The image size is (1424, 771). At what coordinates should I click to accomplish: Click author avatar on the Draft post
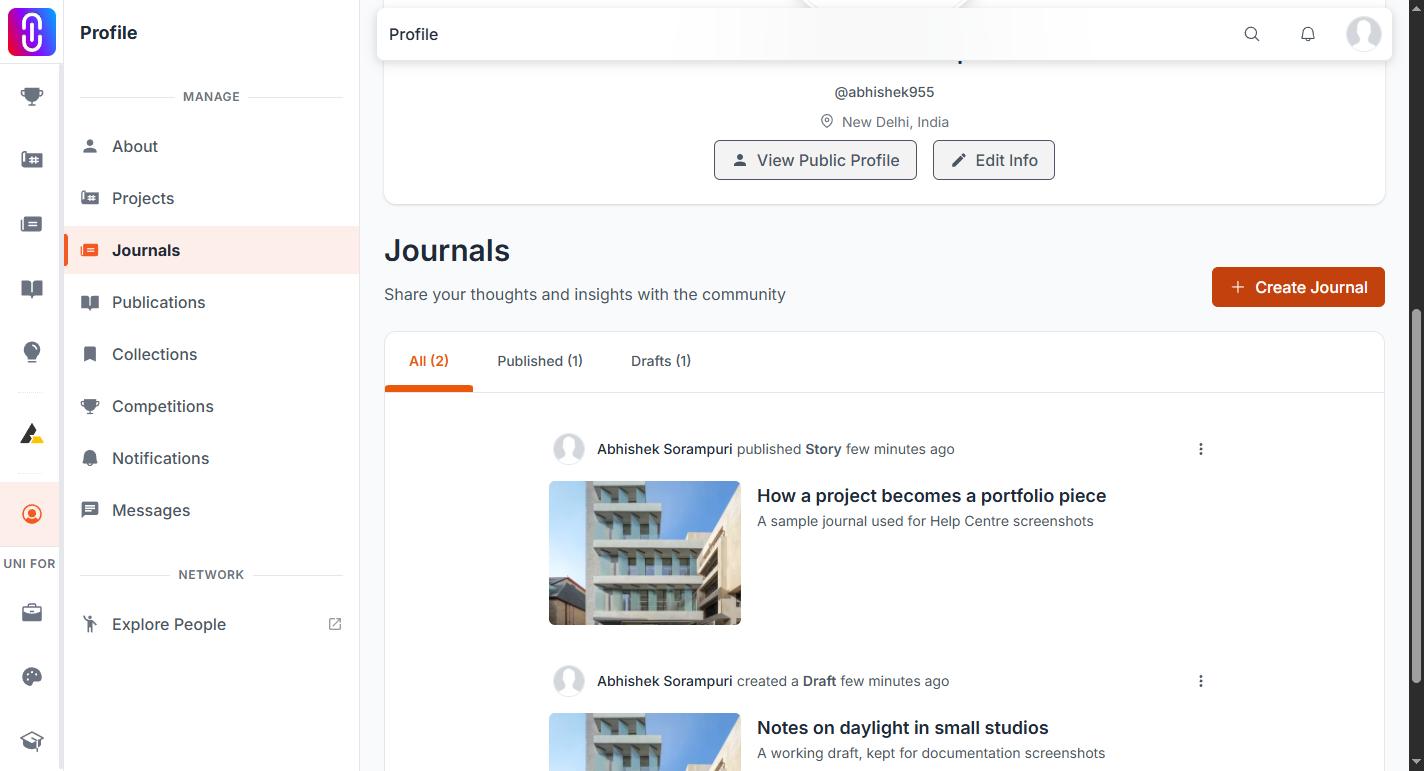[x=569, y=681]
